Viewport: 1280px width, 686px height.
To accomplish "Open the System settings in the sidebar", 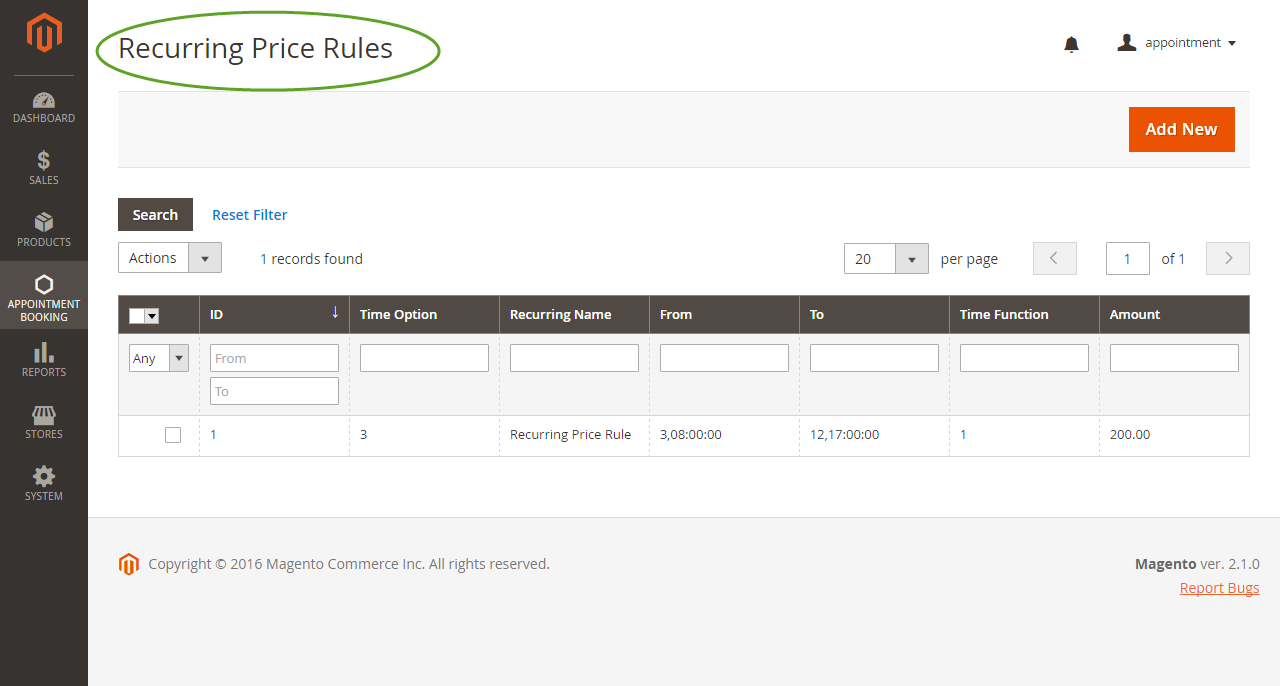I will pos(44,484).
